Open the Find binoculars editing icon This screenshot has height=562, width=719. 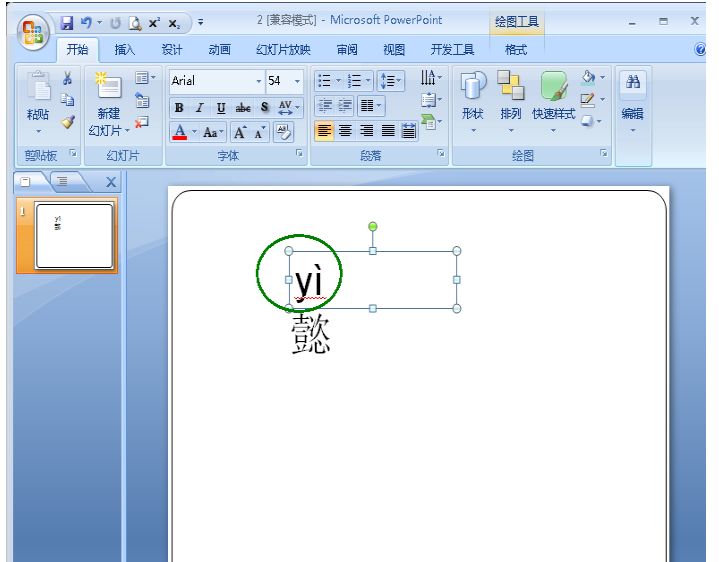pos(633,83)
